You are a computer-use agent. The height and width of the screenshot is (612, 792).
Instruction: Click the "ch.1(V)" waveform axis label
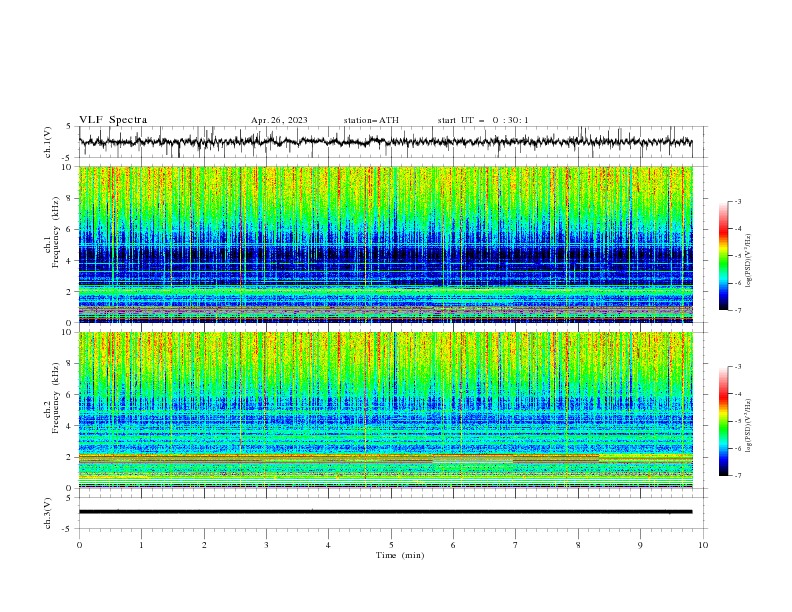48,142
